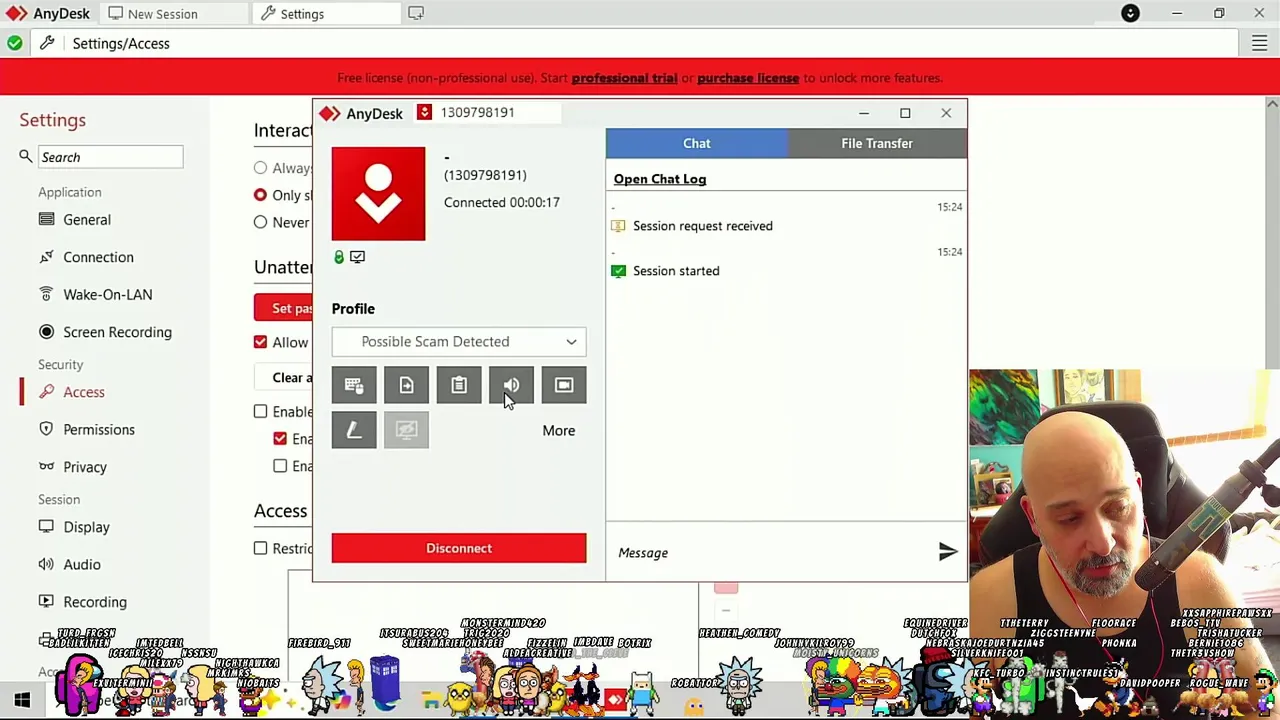This screenshot has width=1280, height=720.
Task: Toggle the clipboard permission icon
Action: pyautogui.click(x=459, y=385)
